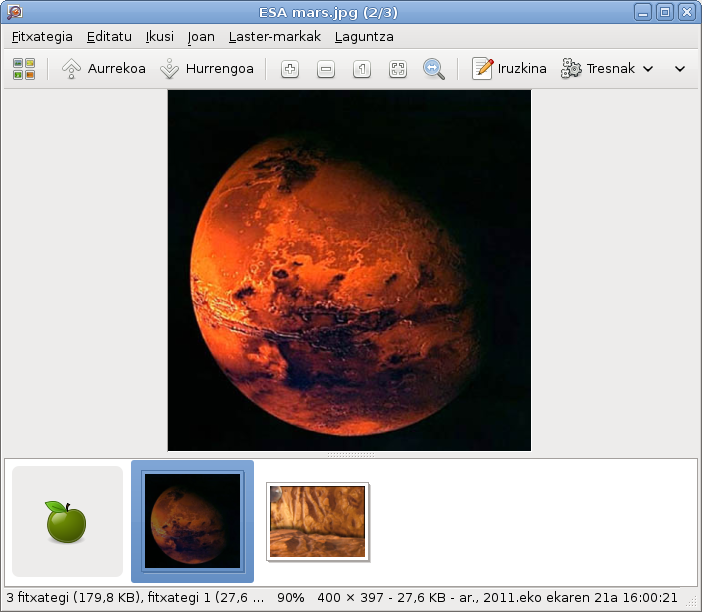The height and width of the screenshot is (612, 702).
Task: Click the zoom in icon
Action: [290, 69]
